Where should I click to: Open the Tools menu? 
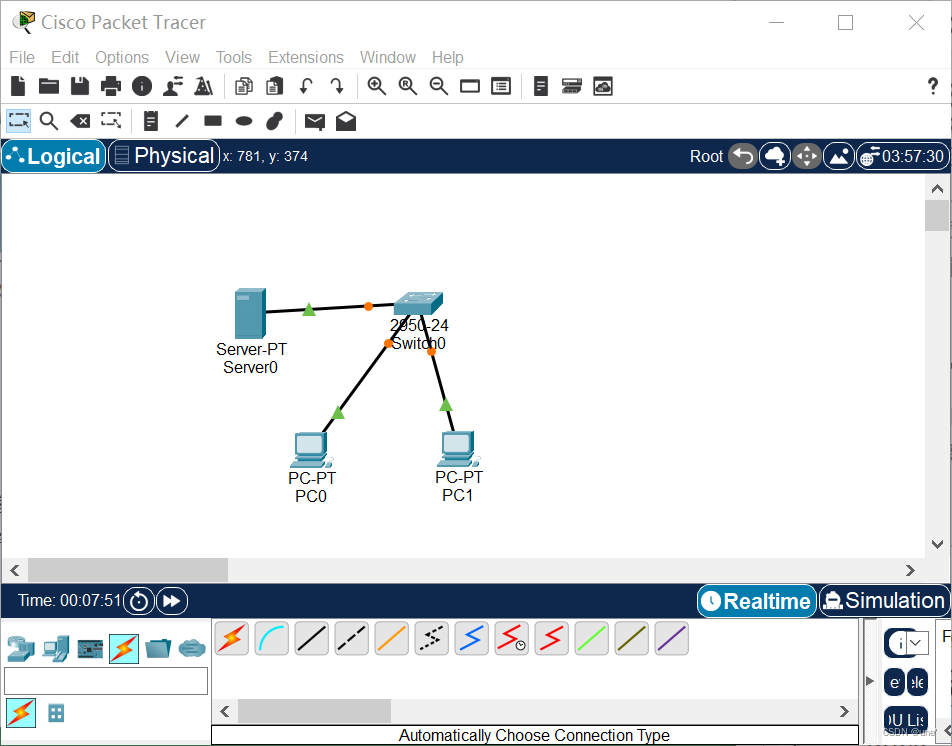coord(234,57)
